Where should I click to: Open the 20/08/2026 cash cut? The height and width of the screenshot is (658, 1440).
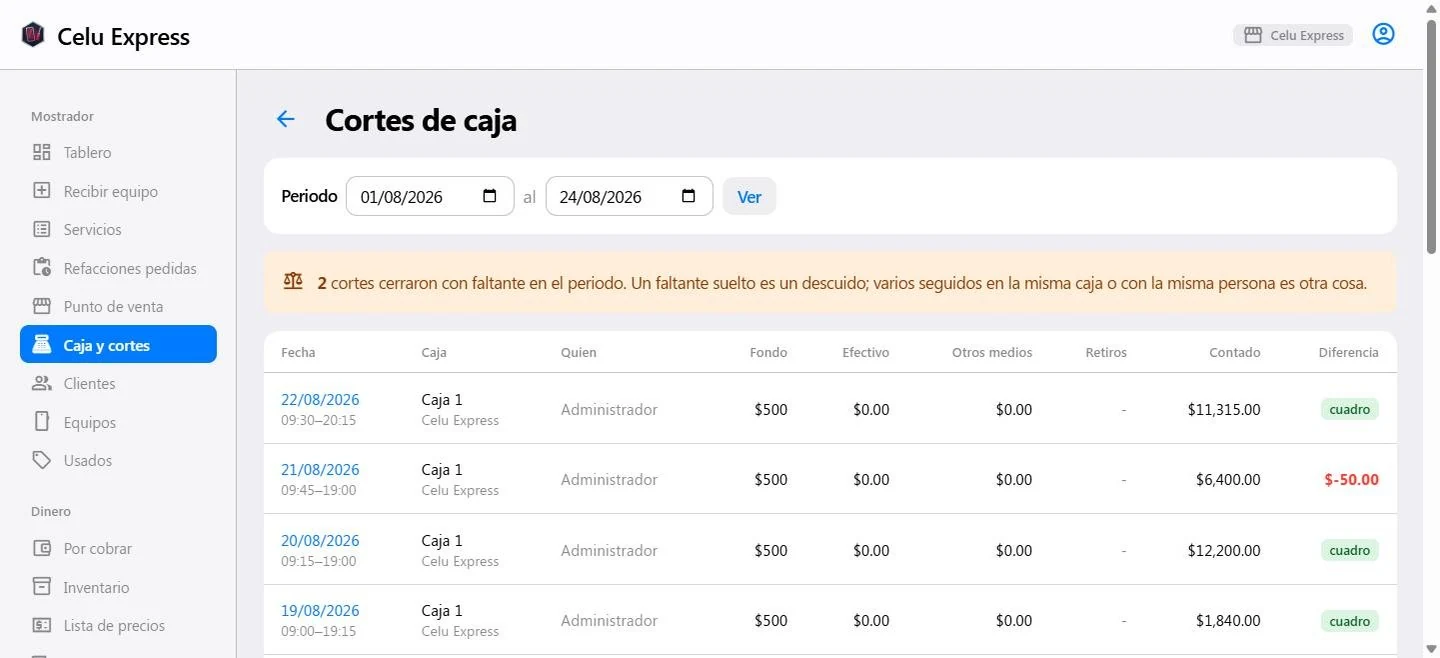point(320,540)
